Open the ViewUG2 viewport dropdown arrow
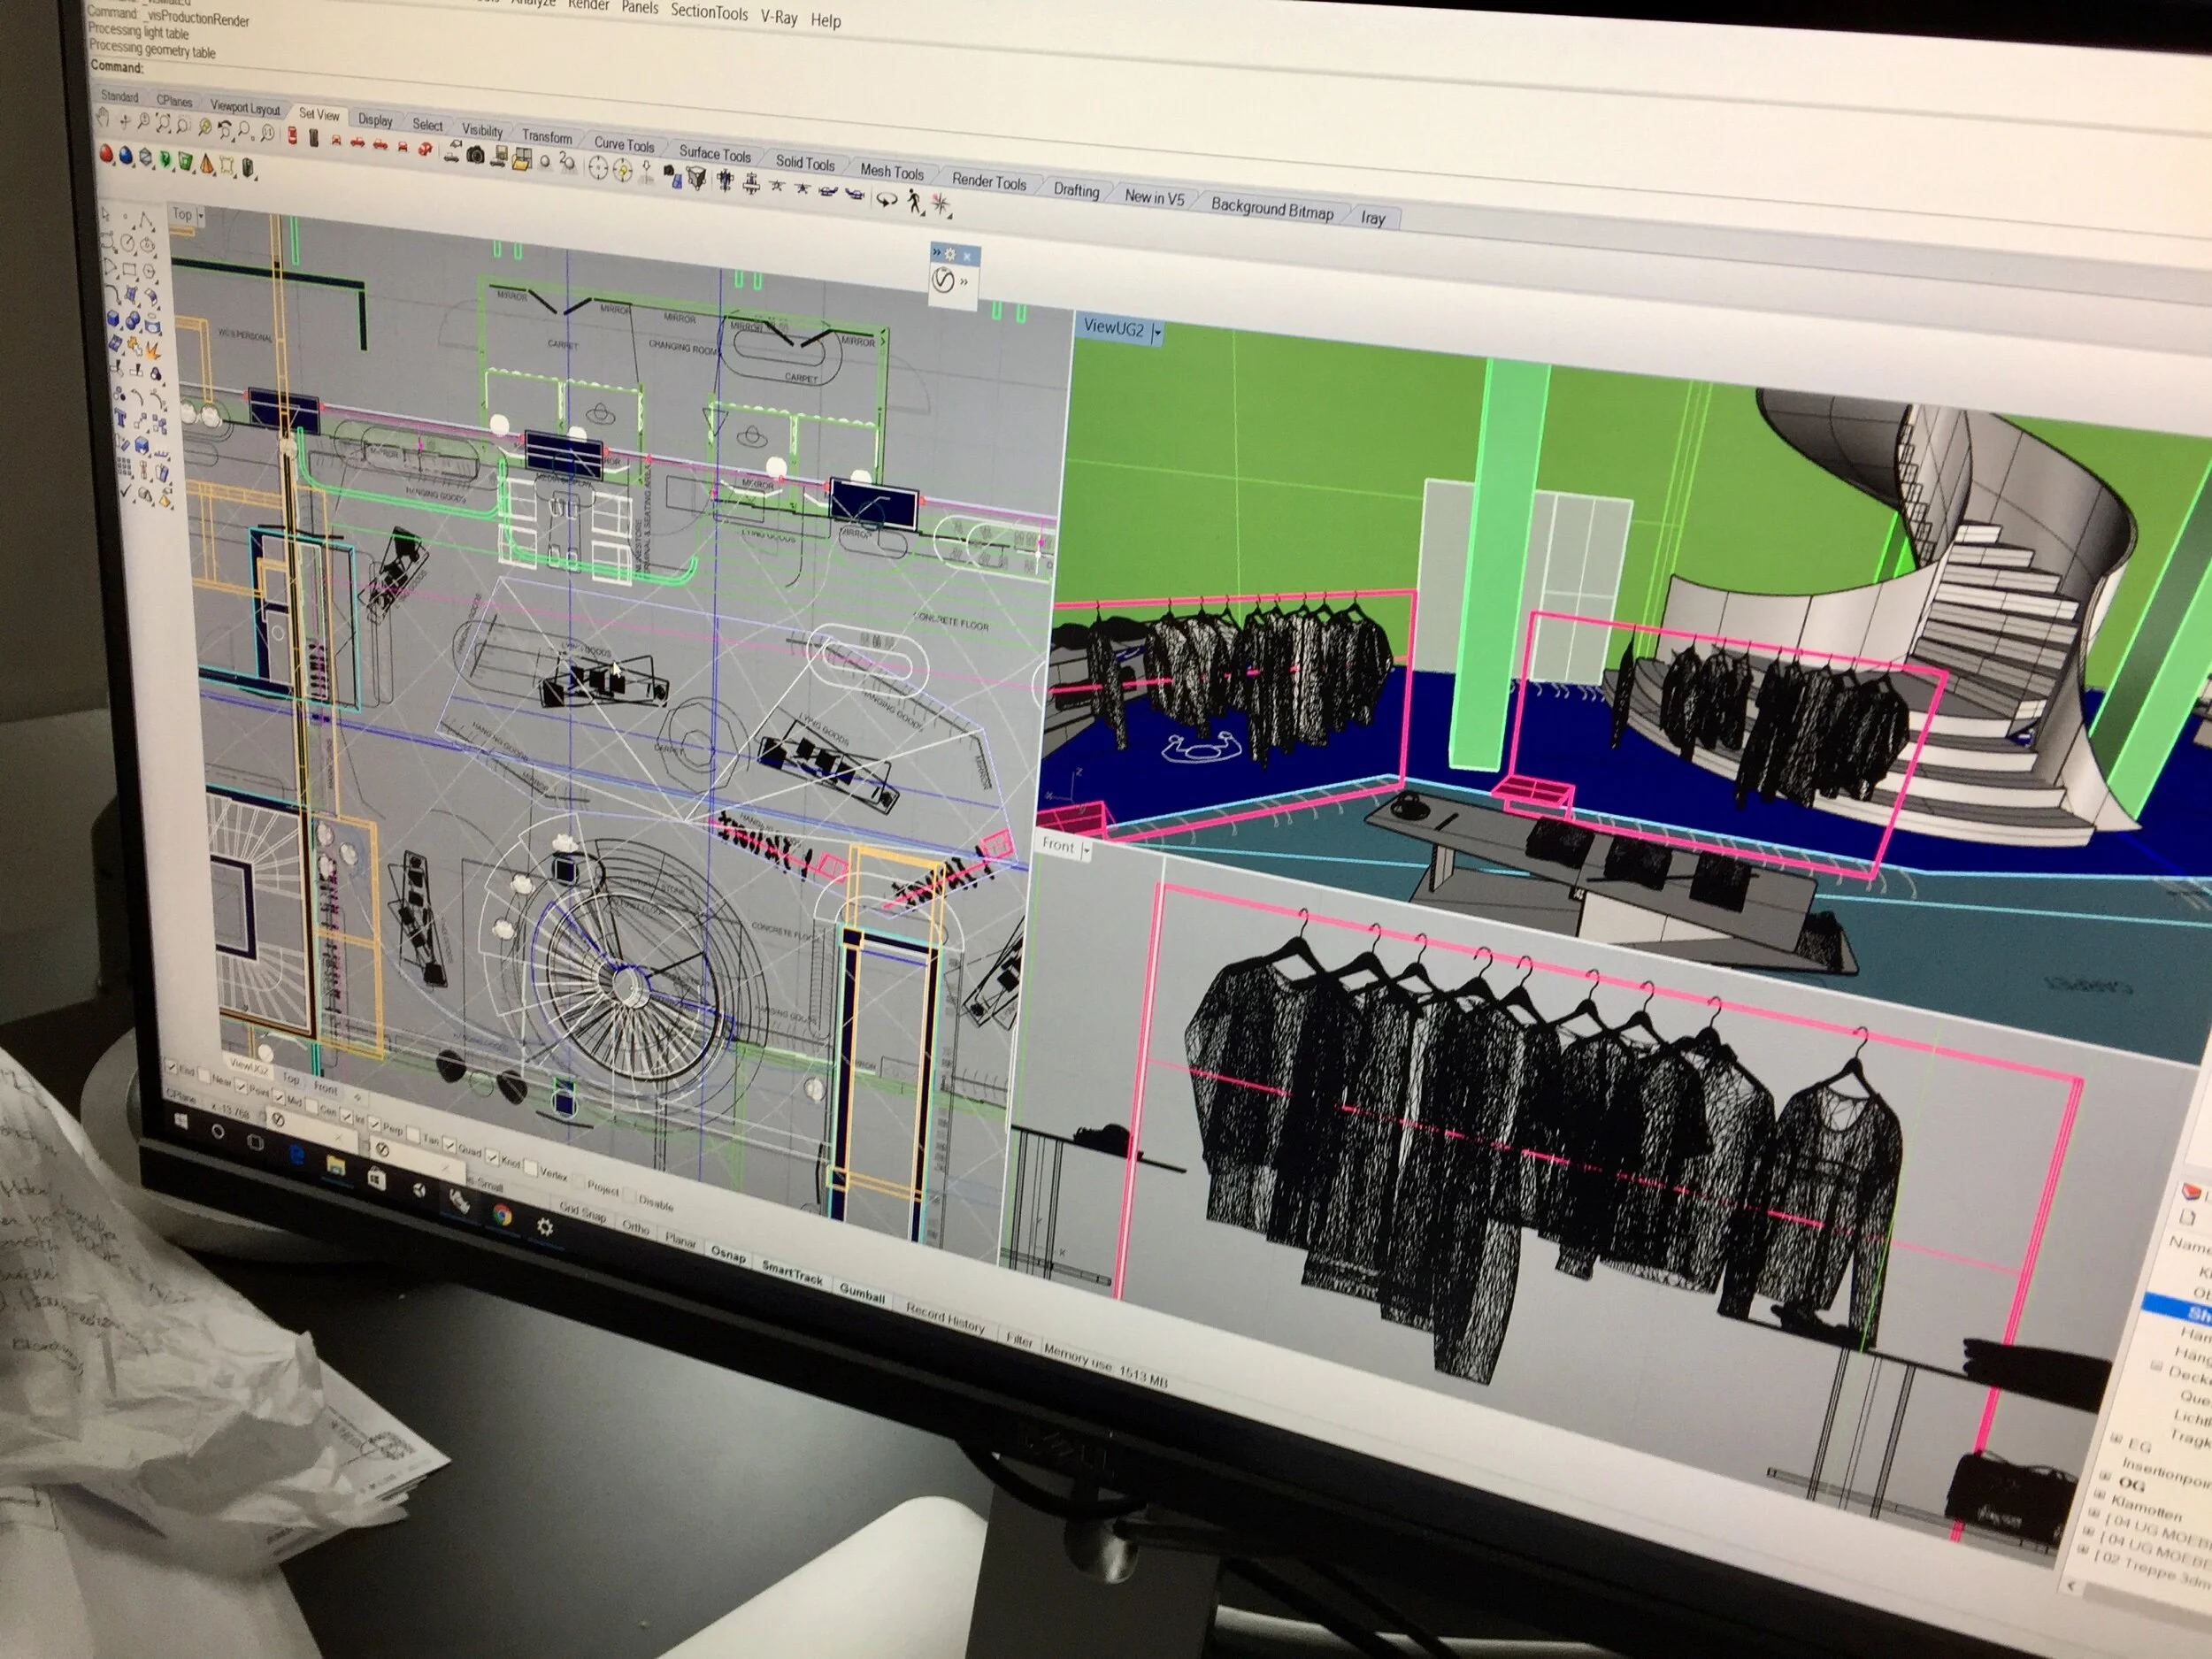 pyautogui.click(x=1157, y=332)
